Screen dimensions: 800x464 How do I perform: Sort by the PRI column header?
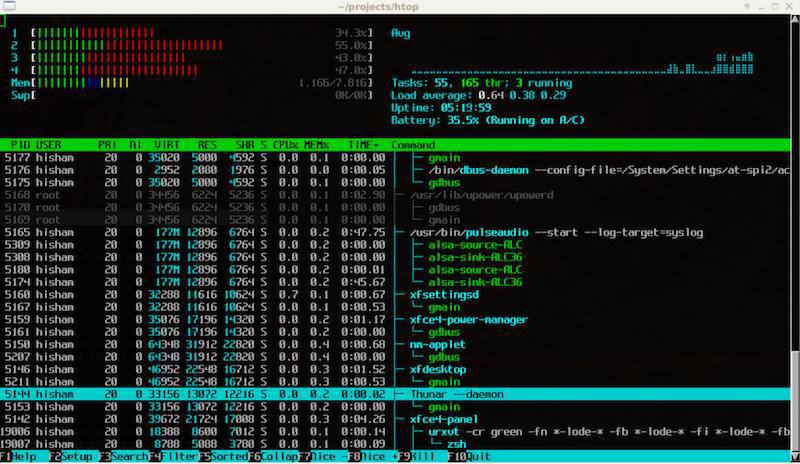coord(108,145)
